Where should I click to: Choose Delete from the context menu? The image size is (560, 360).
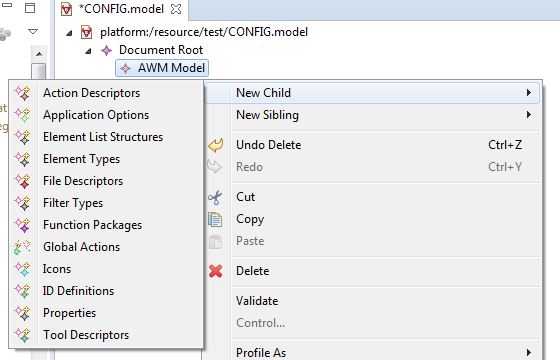[372, 271]
